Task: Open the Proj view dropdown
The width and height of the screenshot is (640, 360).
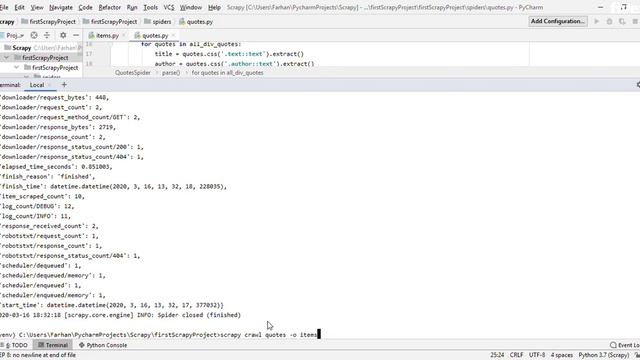Action: pyautogui.click(x=14, y=36)
